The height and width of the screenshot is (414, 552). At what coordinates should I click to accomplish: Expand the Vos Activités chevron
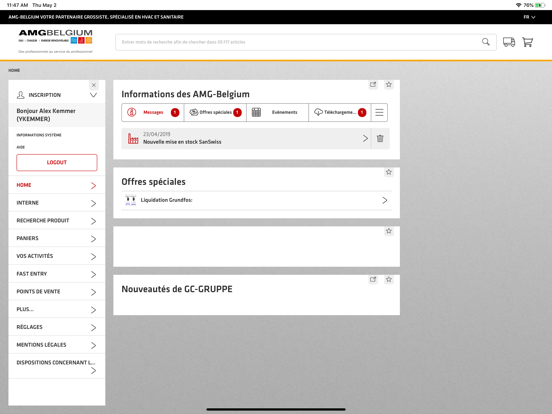pyautogui.click(x=93, y=257)
